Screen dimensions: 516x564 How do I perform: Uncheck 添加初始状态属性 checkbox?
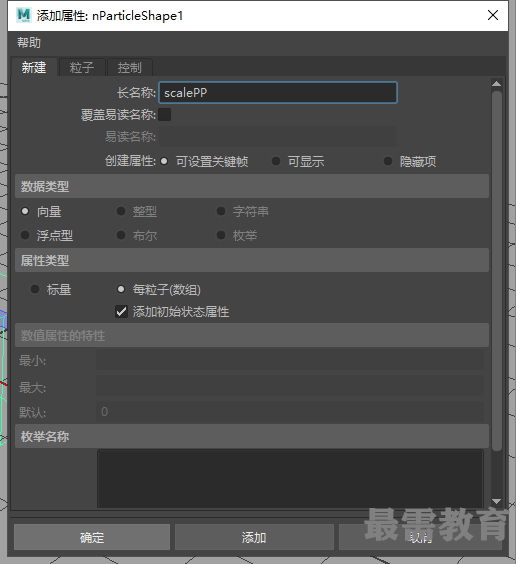121,311
